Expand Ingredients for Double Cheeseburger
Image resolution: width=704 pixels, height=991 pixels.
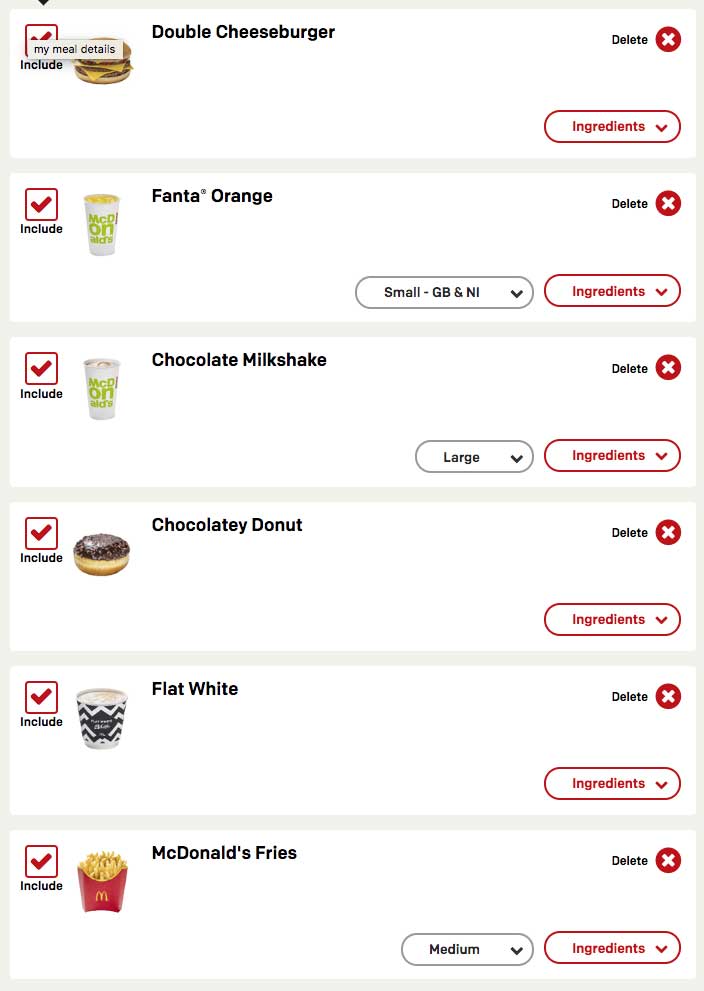(x=612, y=127)
